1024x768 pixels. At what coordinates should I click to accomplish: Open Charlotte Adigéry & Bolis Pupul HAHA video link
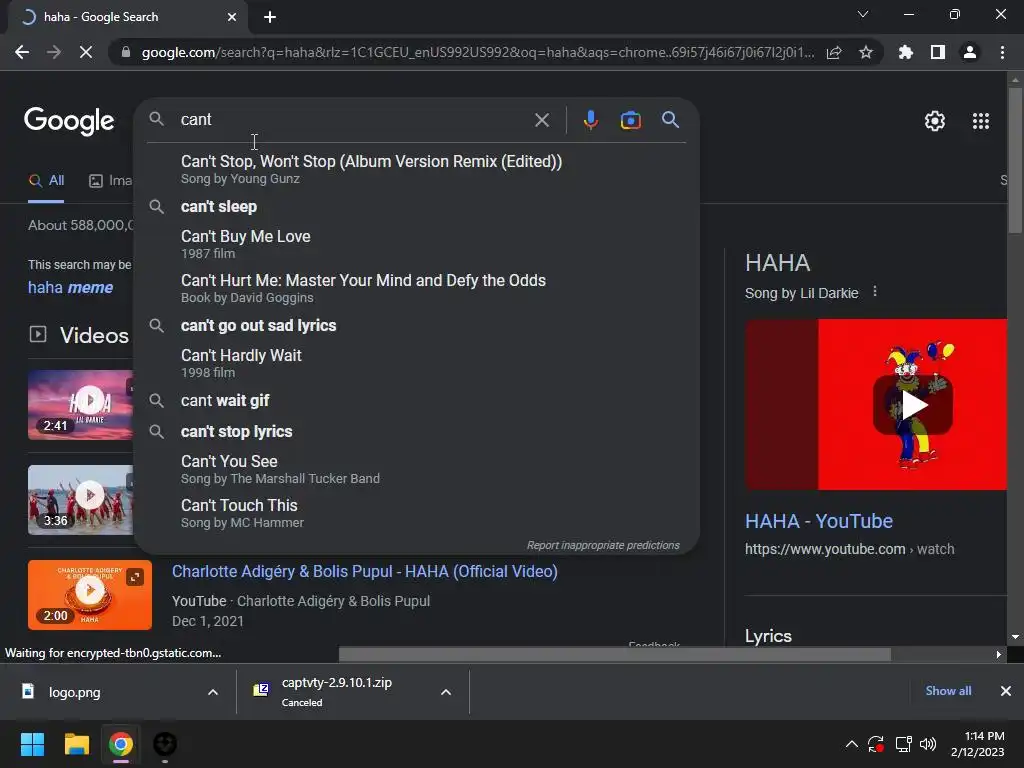364,571
